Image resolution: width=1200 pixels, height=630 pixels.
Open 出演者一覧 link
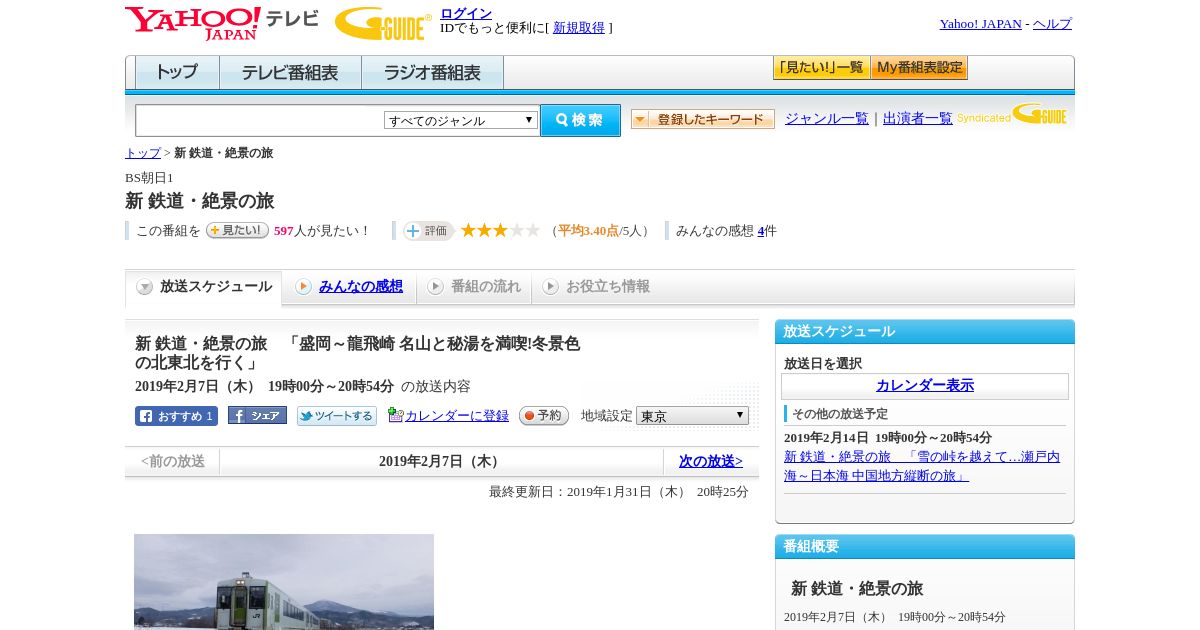coord(918,118)
